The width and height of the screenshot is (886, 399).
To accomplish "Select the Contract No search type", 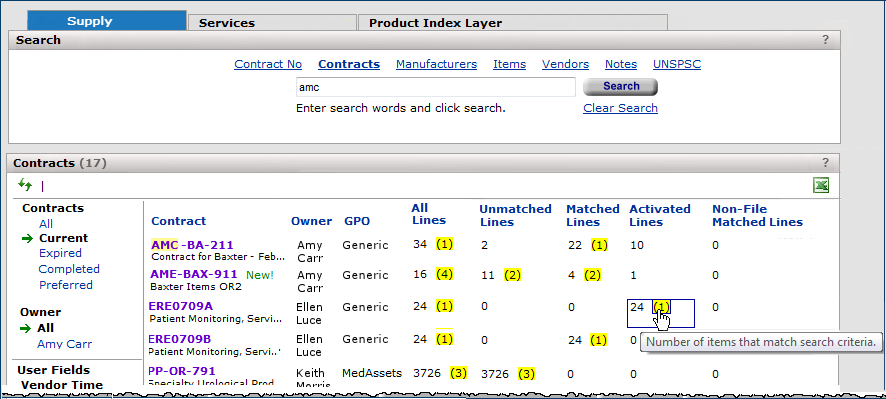I will tap(268, 64).
